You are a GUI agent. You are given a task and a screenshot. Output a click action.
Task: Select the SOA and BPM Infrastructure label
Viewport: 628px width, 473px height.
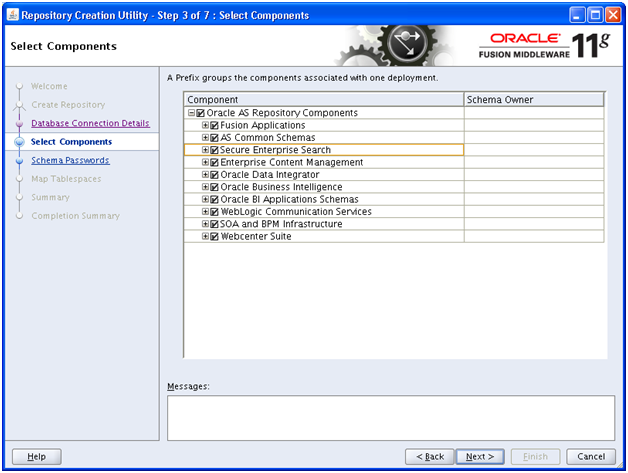[281, 224]
